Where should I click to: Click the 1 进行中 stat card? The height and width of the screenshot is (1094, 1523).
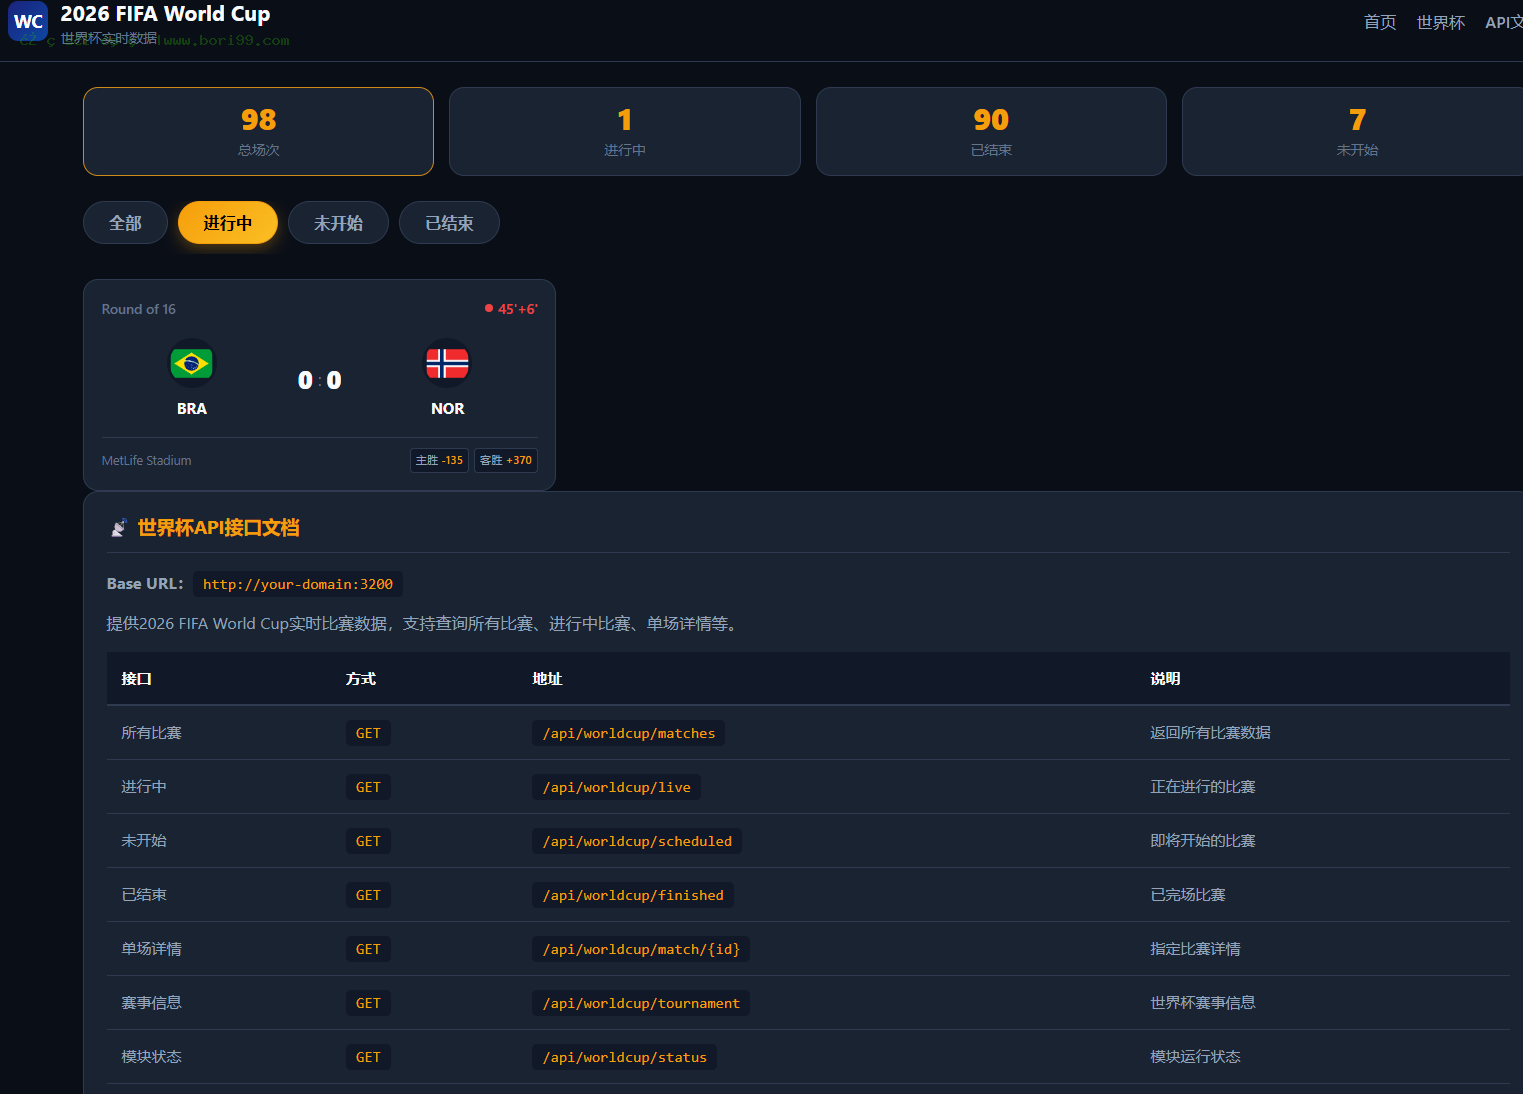pyautogui.click(x=625, y=131)
